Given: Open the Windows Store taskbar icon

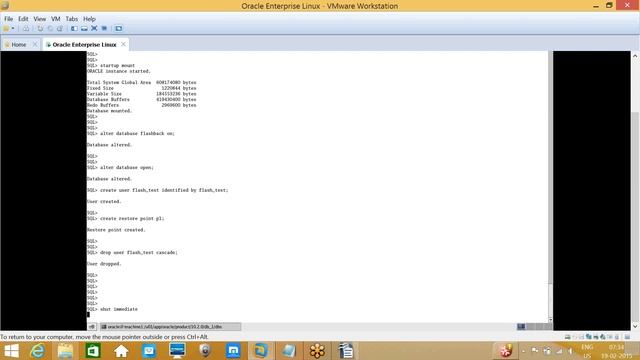Looking at the screenshot, I should coord(93,351).
